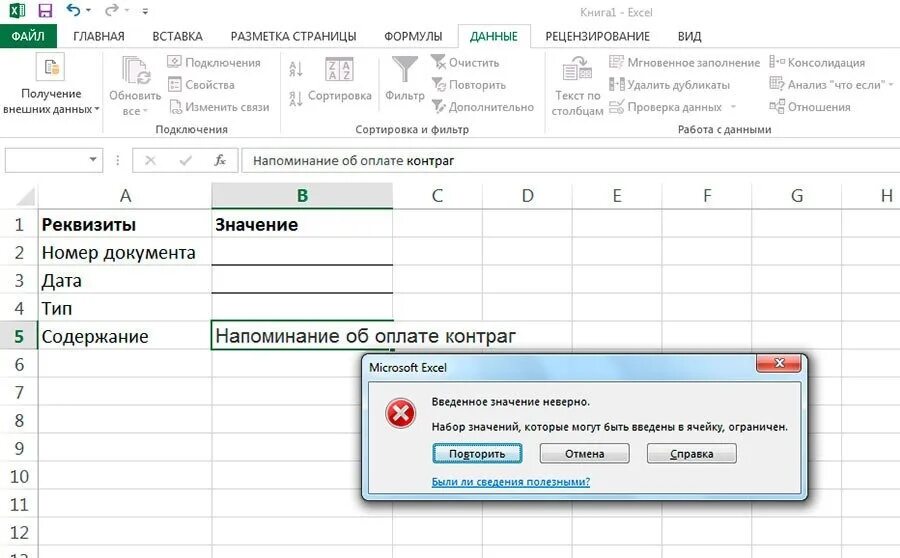Click cell containing Номер документа
900x558 pixels.
tap(125, 252)
